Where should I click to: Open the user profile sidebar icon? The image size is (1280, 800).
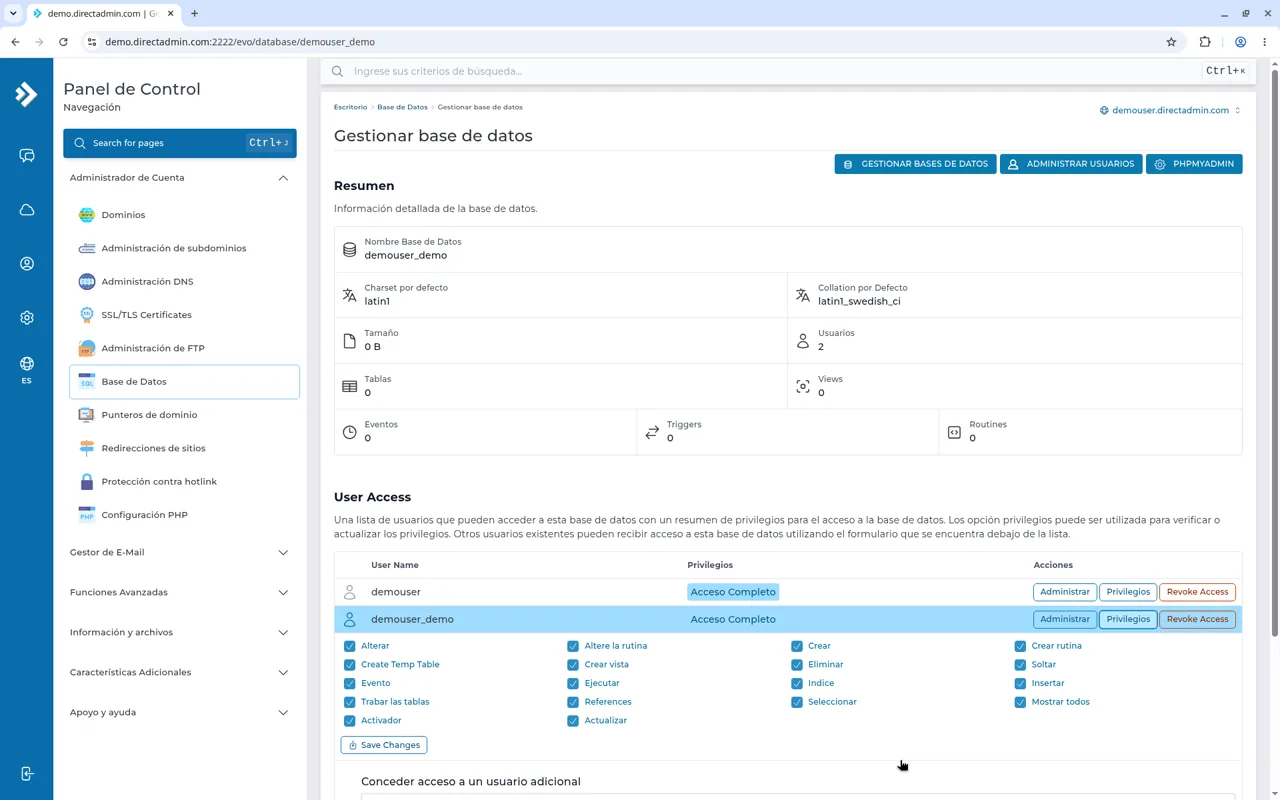pos(27,264)
